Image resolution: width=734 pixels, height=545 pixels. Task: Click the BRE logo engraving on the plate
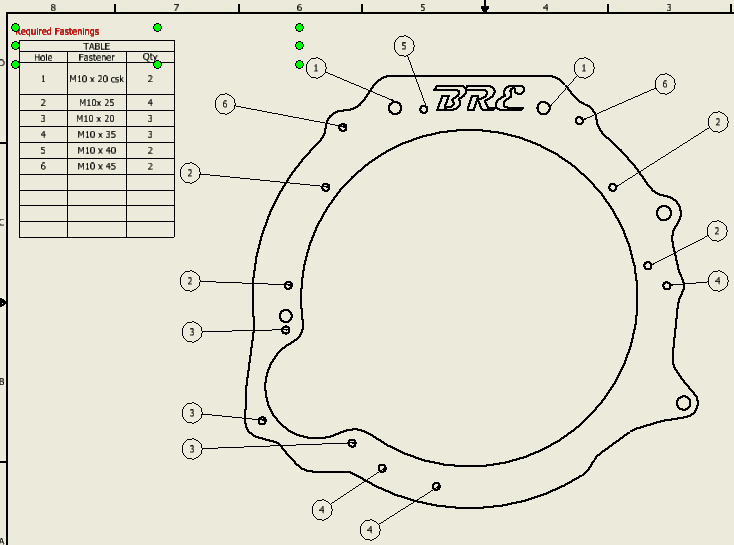(x=480, y=97)
